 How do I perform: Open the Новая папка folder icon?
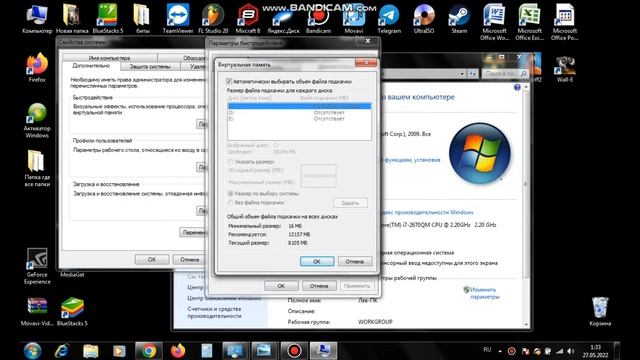tap(72, 19)
